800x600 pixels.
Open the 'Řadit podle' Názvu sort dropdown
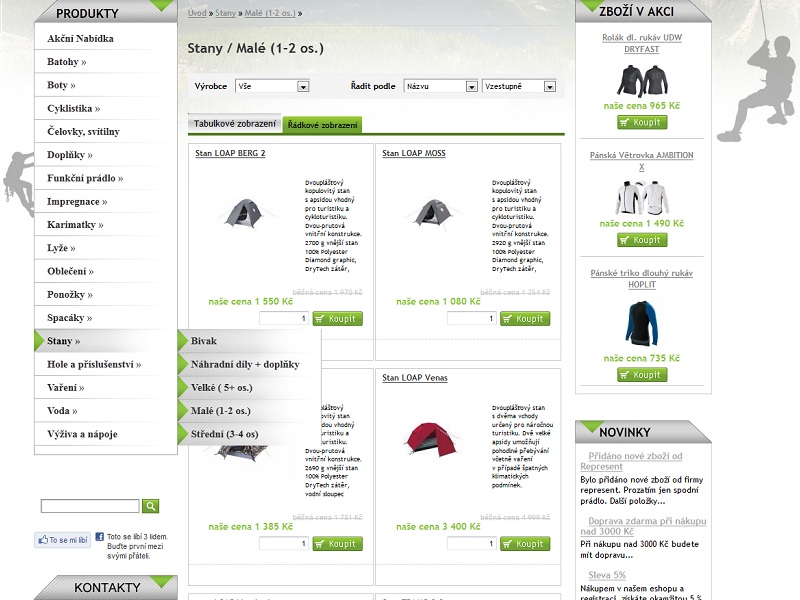pos(441,87)
